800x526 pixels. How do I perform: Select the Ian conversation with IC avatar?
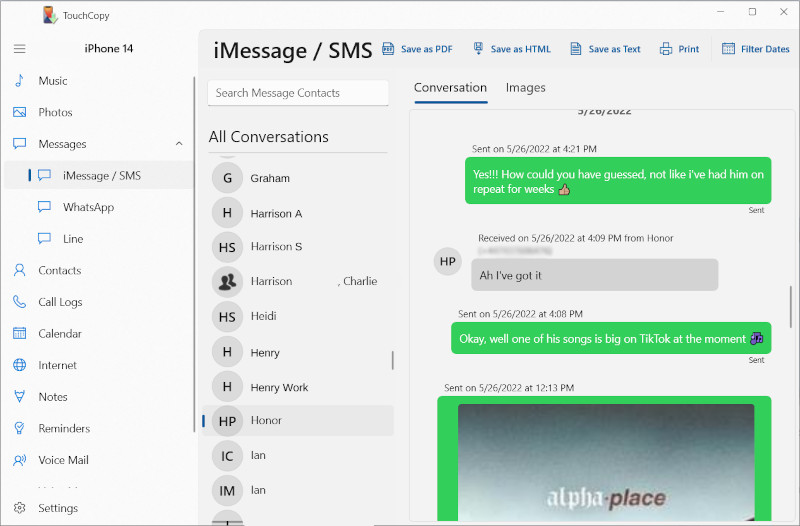[x=298, y=456]
